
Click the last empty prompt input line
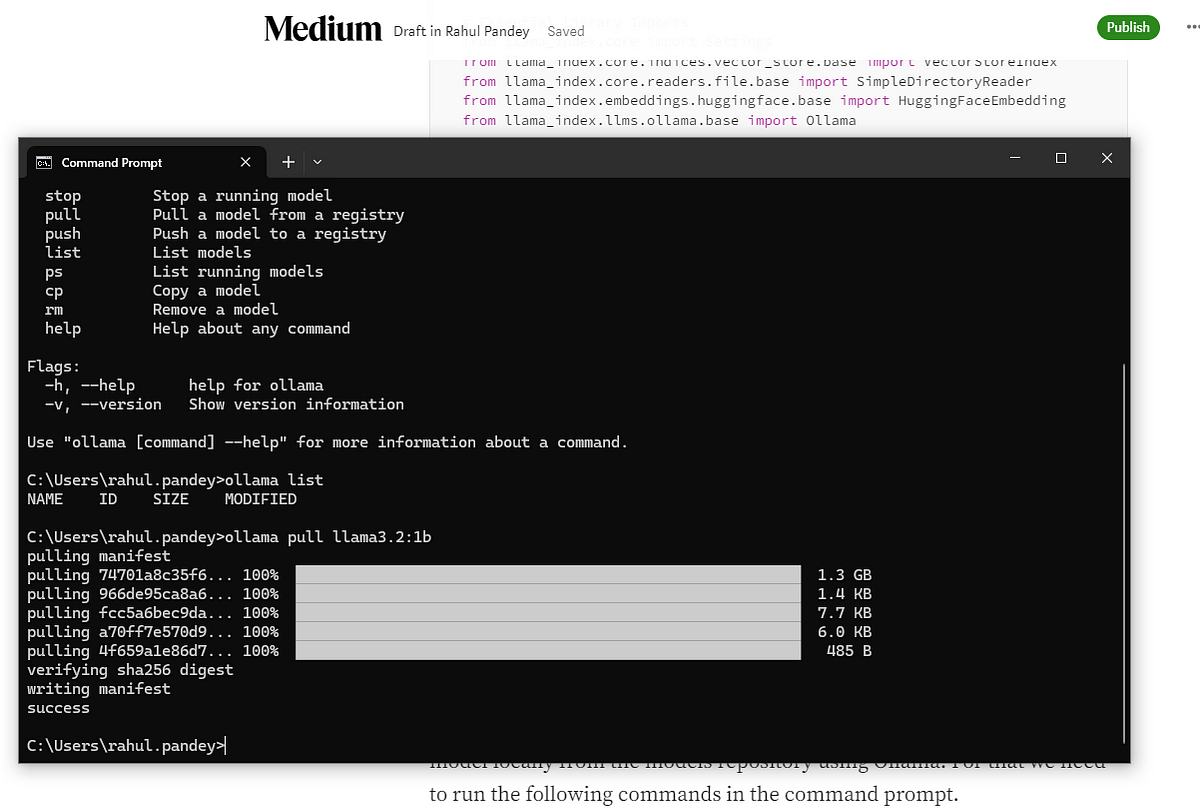coord(127,745)
